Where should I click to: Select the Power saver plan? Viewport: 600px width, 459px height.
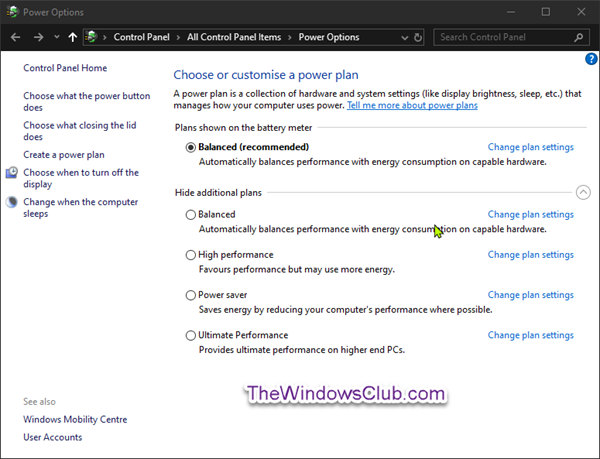point(191,295)
